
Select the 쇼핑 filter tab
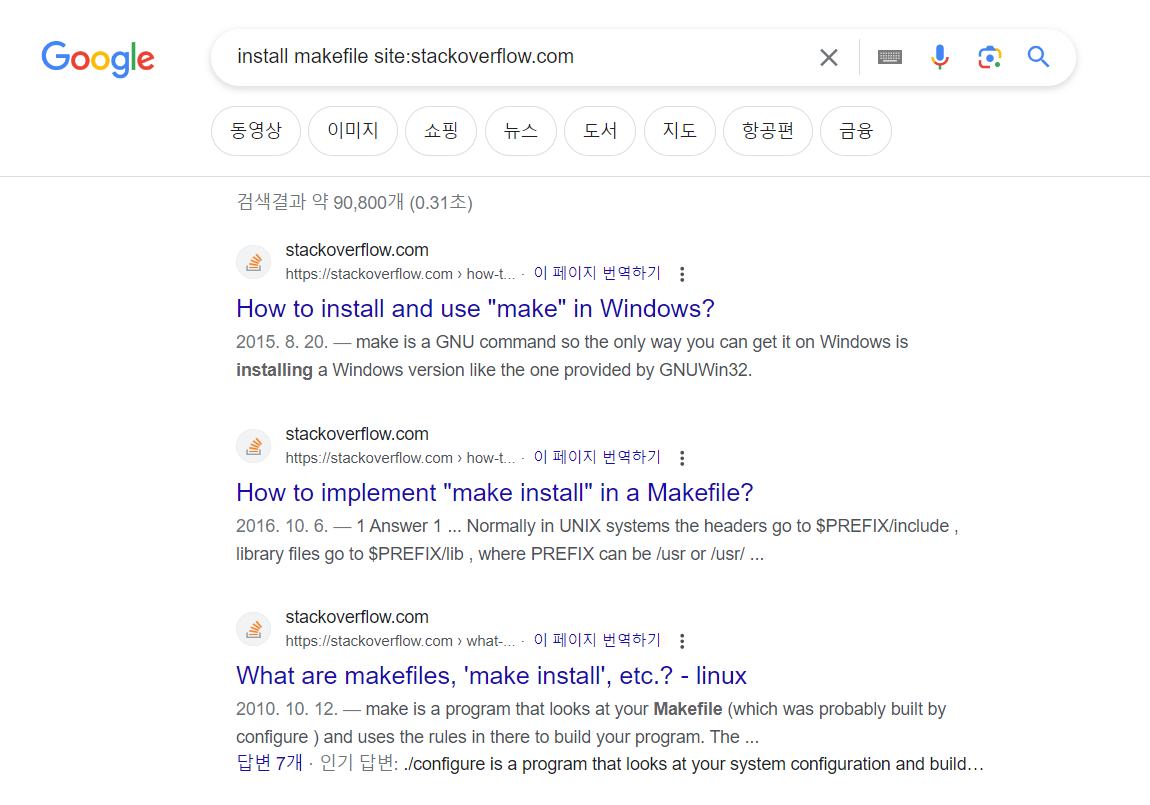(441, 131)
